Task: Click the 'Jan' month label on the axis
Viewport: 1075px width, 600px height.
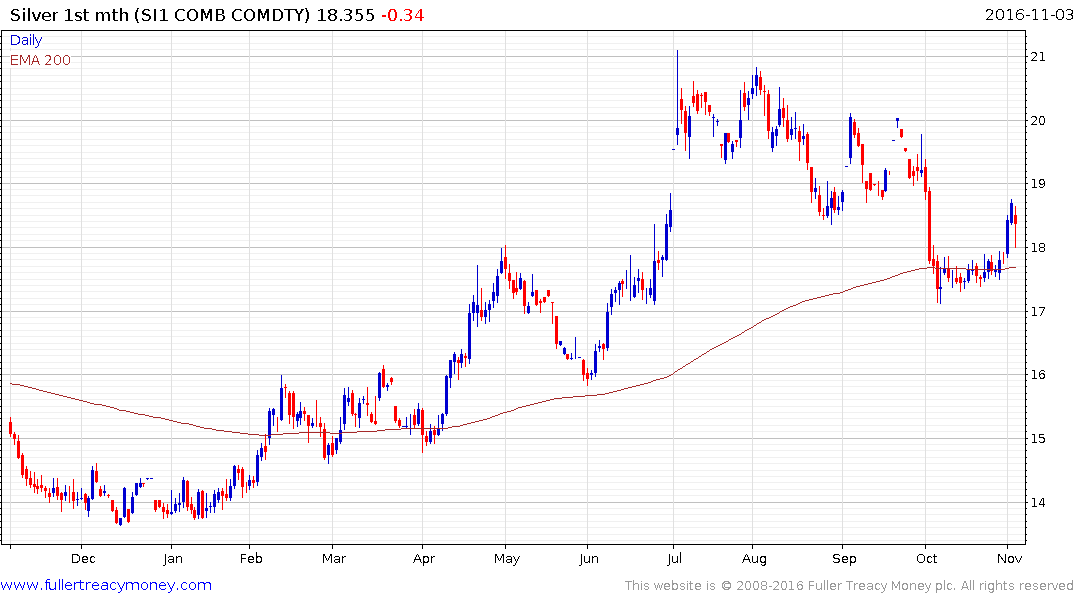Action: [x=173, y=558]
